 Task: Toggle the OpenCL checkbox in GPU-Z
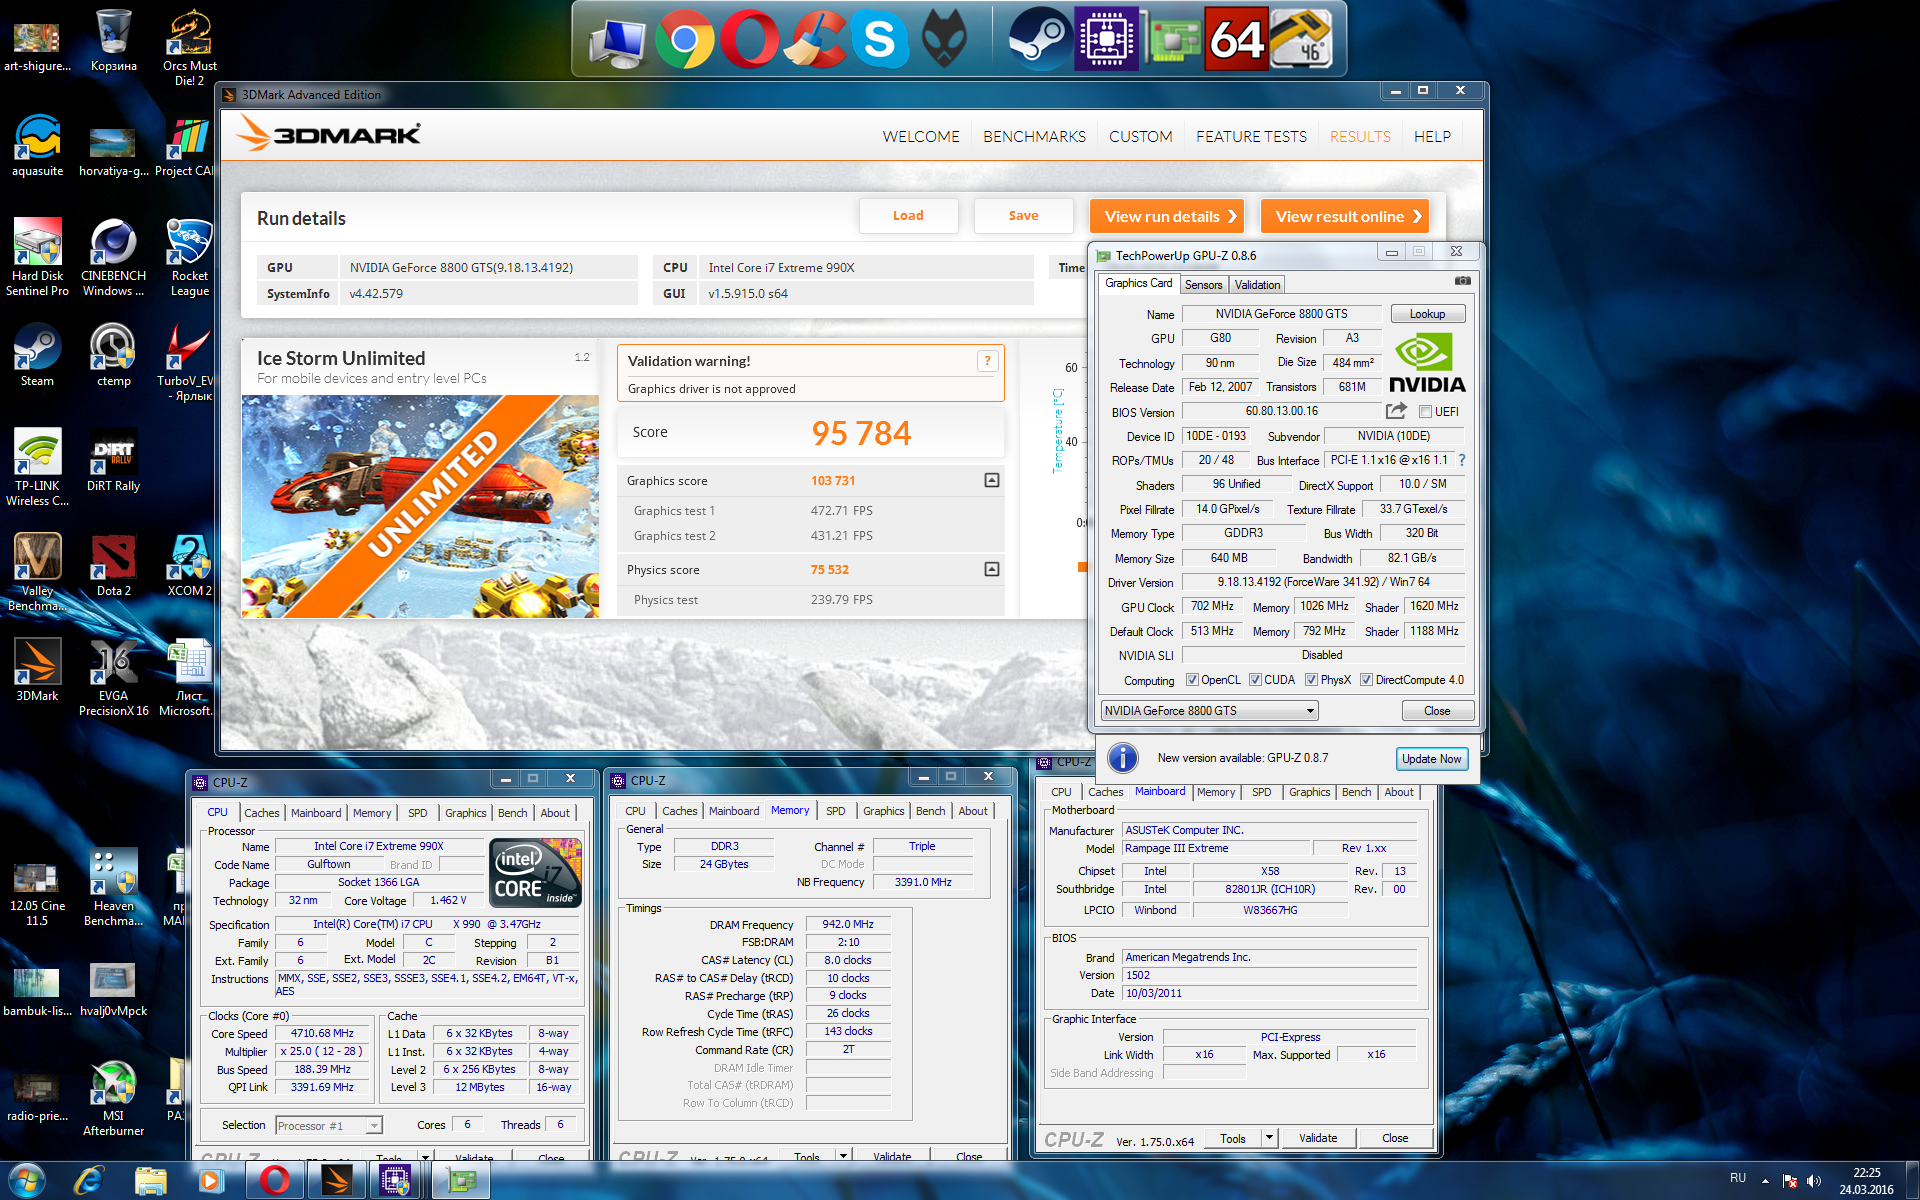pyautogui.click(x=1192, y=680)
